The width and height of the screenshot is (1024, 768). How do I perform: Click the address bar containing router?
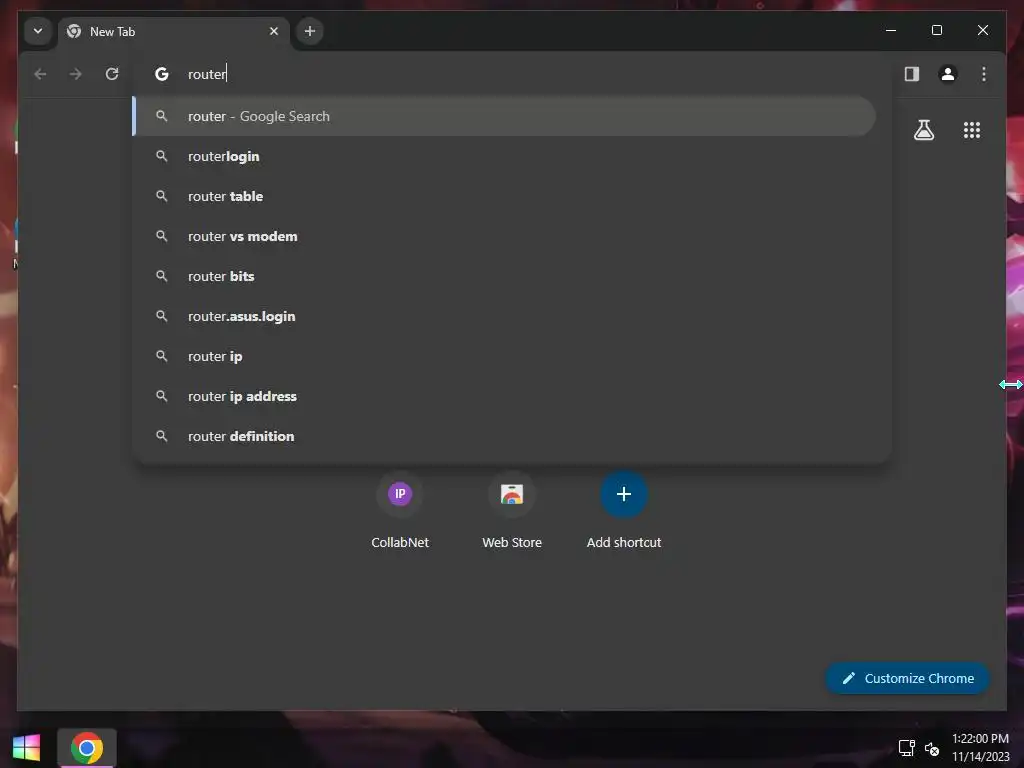(512, 74)
